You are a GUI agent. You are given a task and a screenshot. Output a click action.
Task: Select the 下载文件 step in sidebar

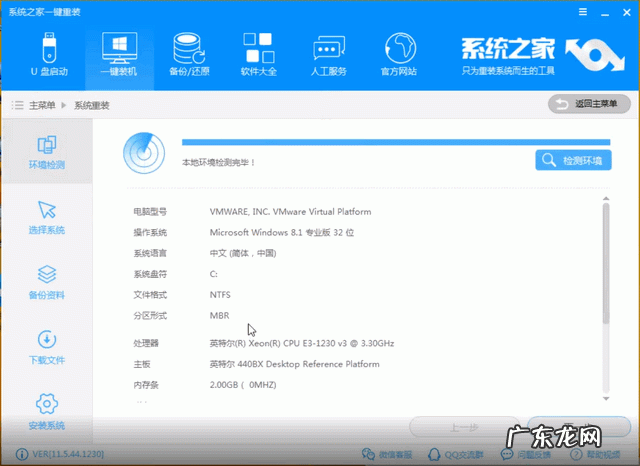click(x=47, y=348)
